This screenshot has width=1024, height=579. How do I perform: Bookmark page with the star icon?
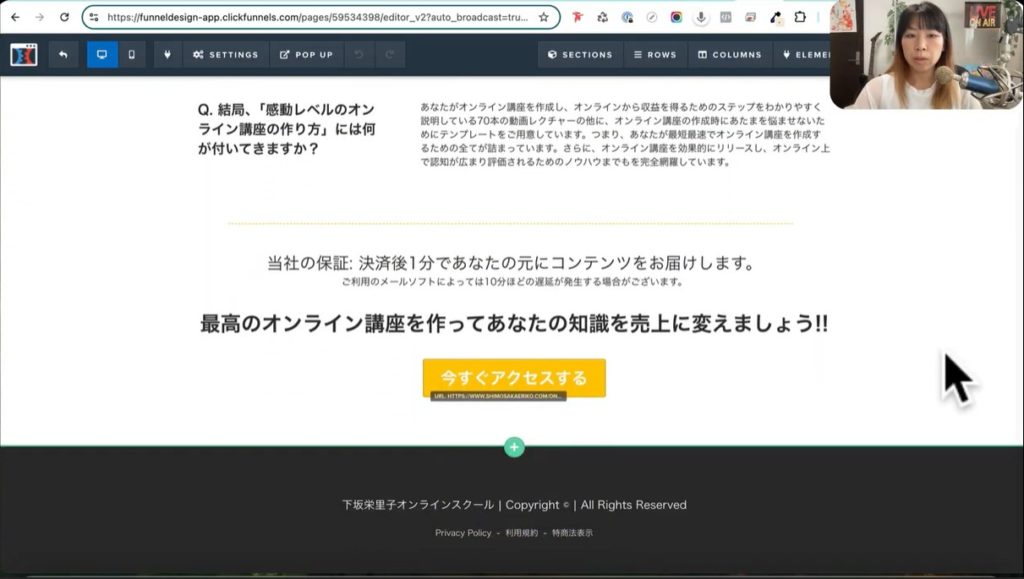(544, 17)
